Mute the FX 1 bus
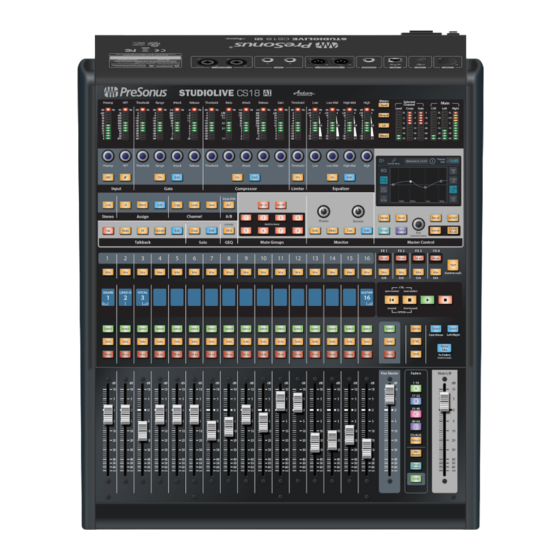The image size is (560, 560). click(384, 258)
